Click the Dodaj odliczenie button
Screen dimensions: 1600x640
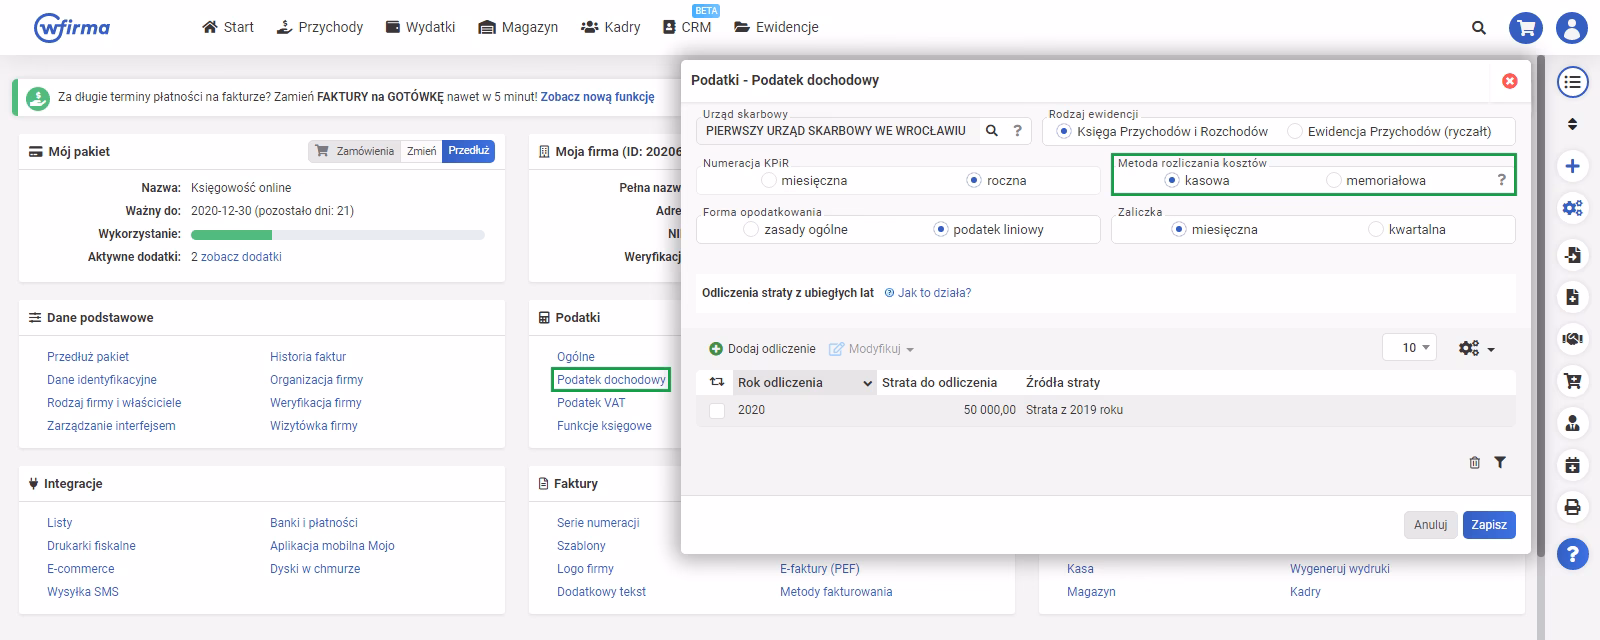[762, 349]
